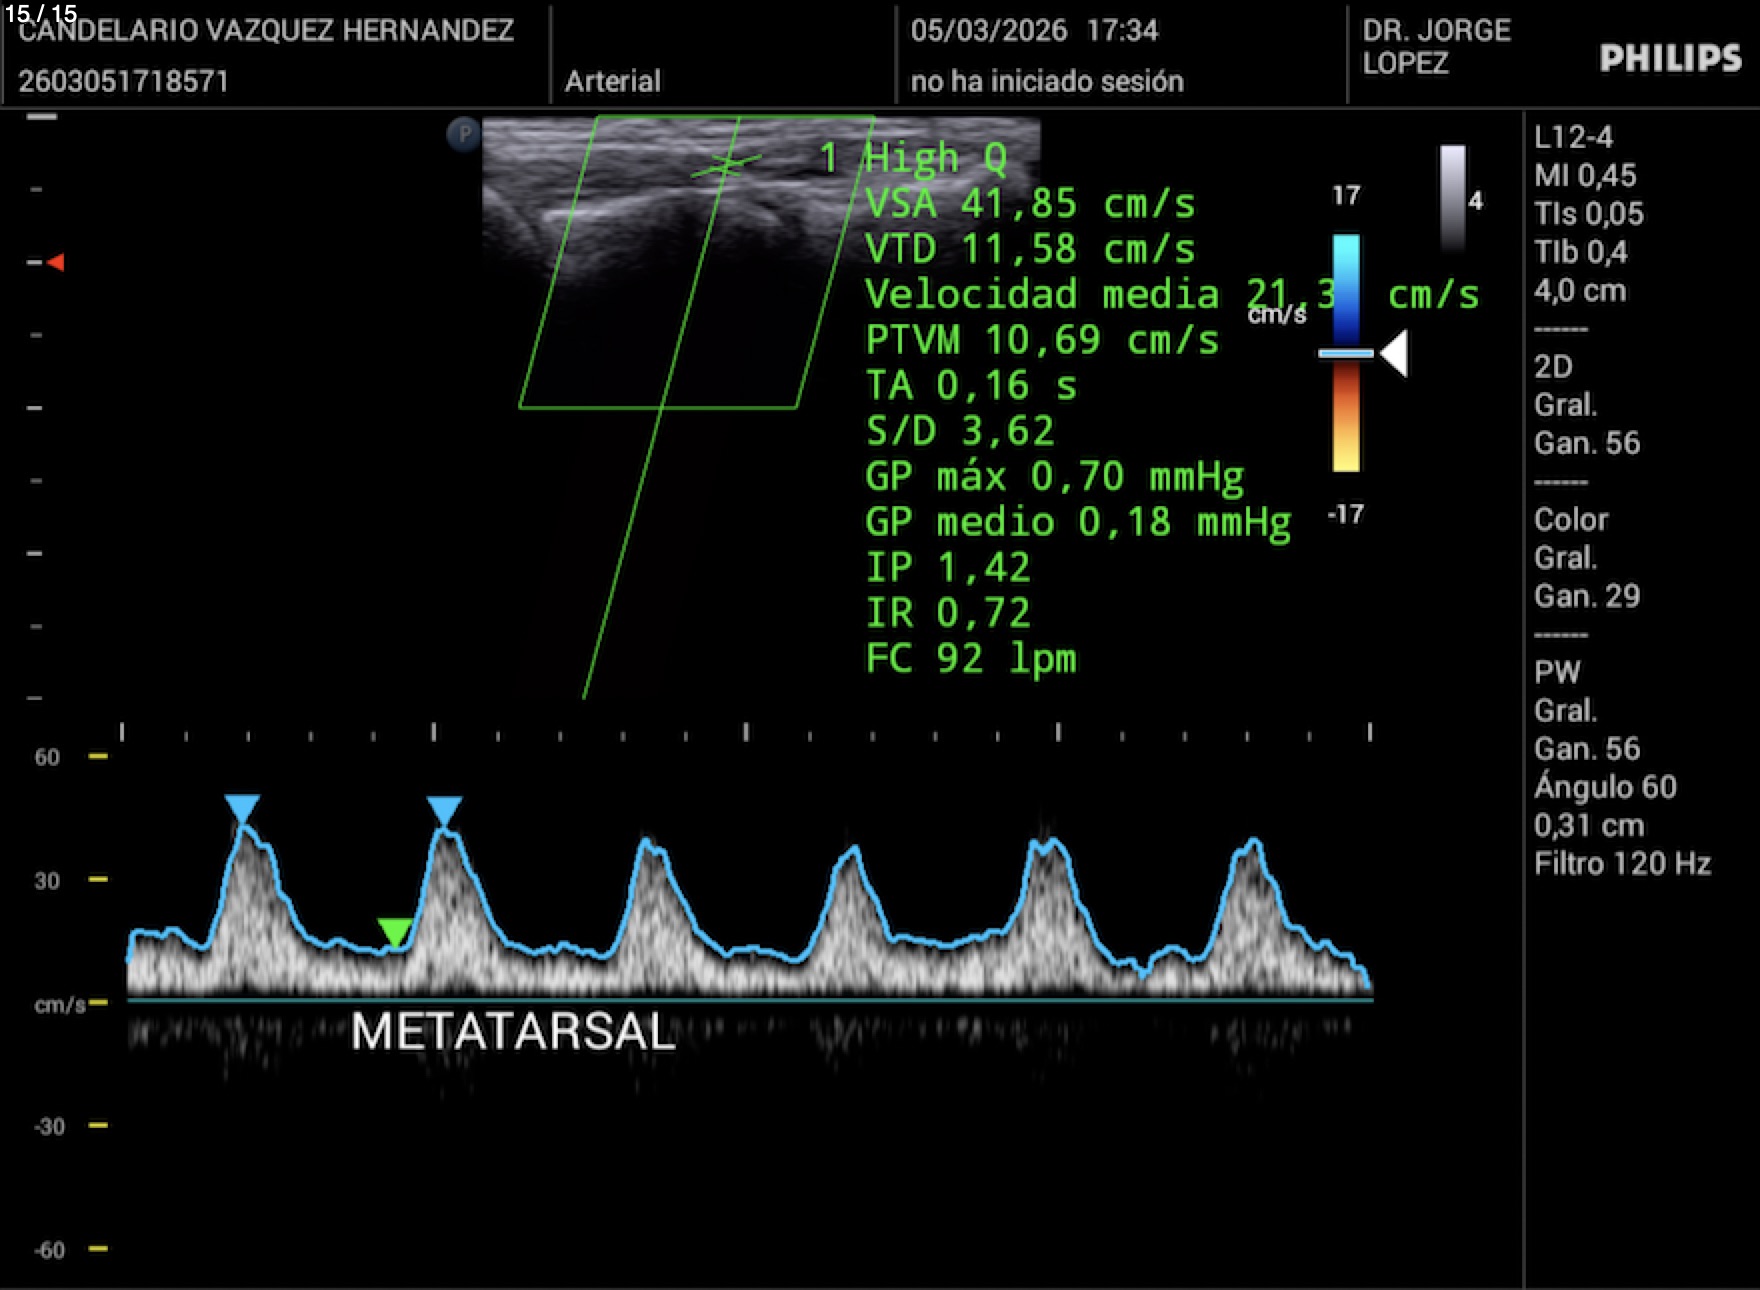The width and height of the screenshot is (1760, 1290).
Task: Click the 15 / 15 image counter
Action: pos(41,13)
